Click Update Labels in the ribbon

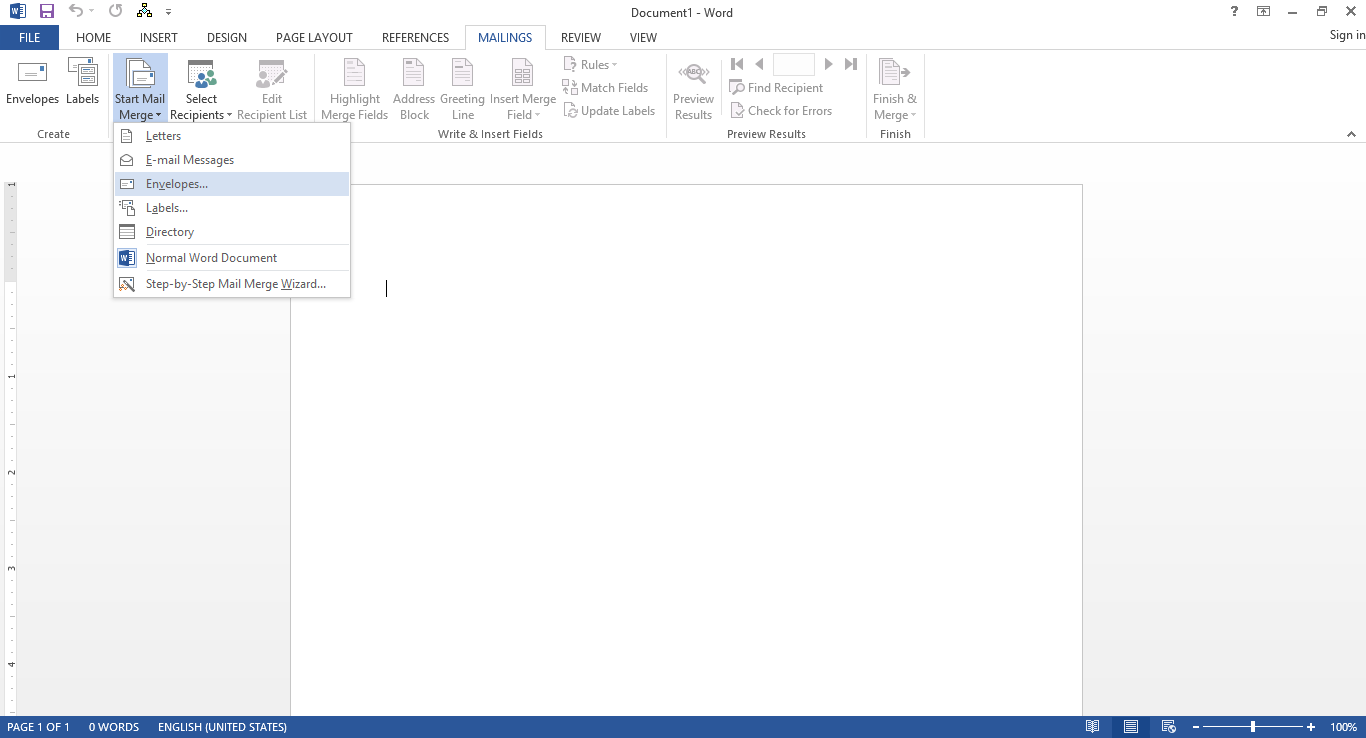pyautogui.click(x=609, y=111)
